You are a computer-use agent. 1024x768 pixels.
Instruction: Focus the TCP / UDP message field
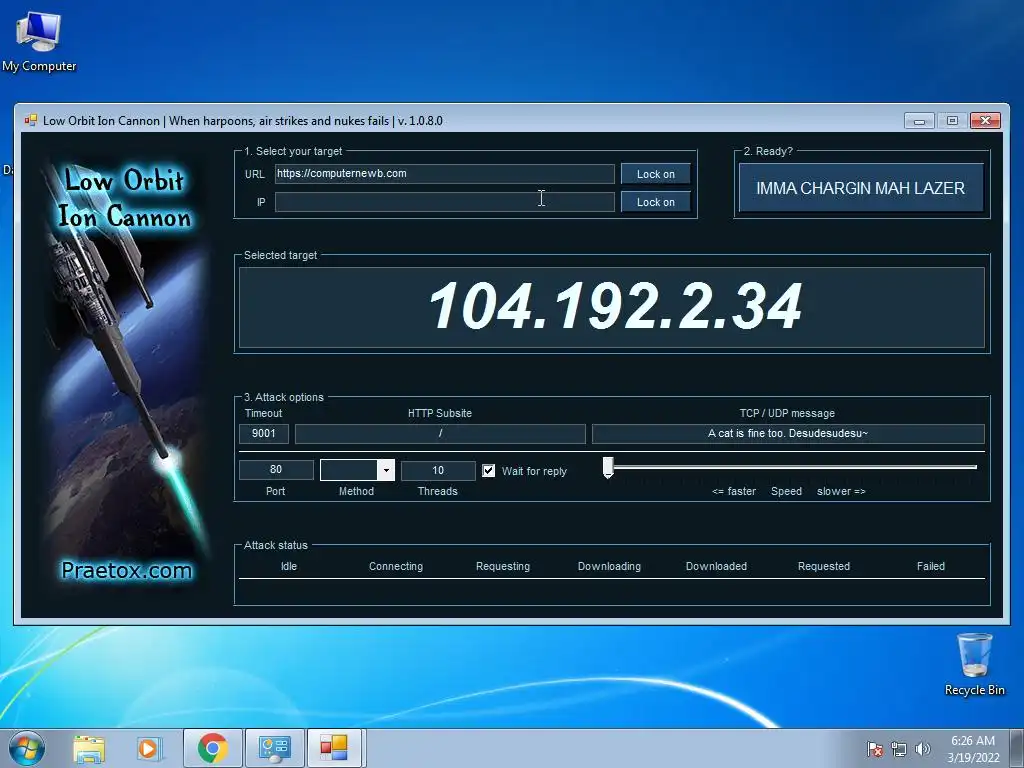788,434
